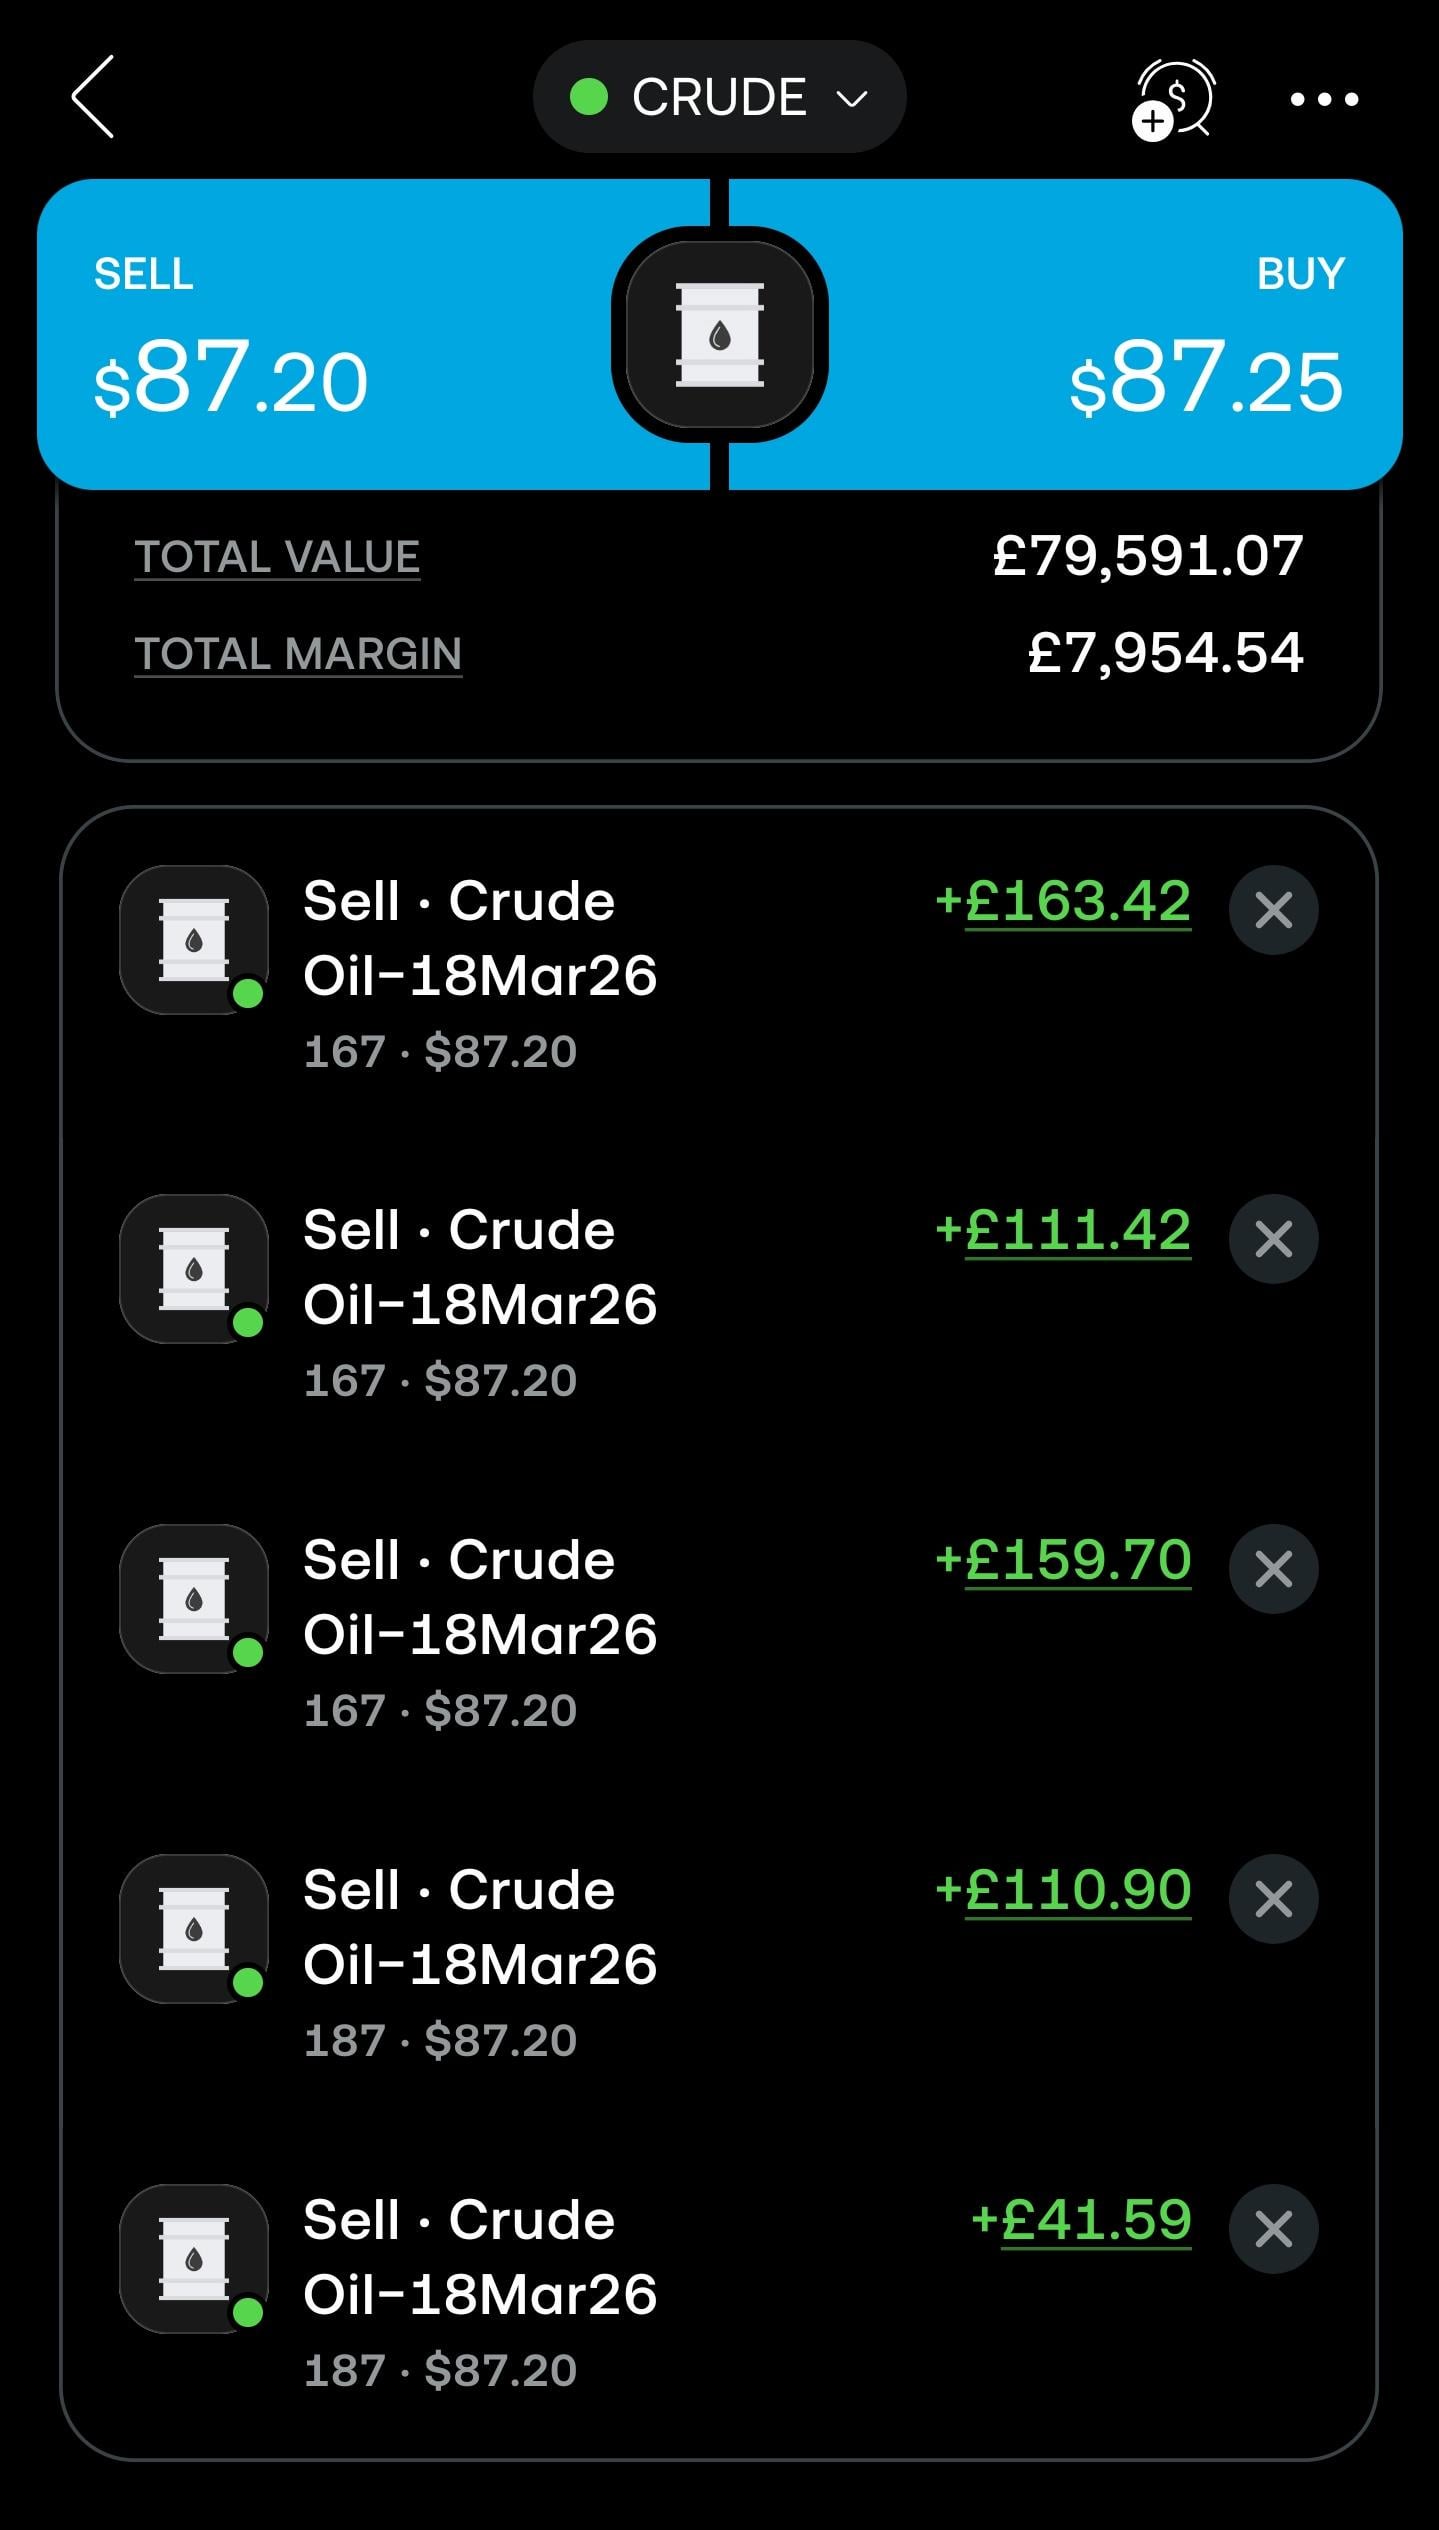
Task: Close the position showing +£159.70
Action: point(1273,1569)
